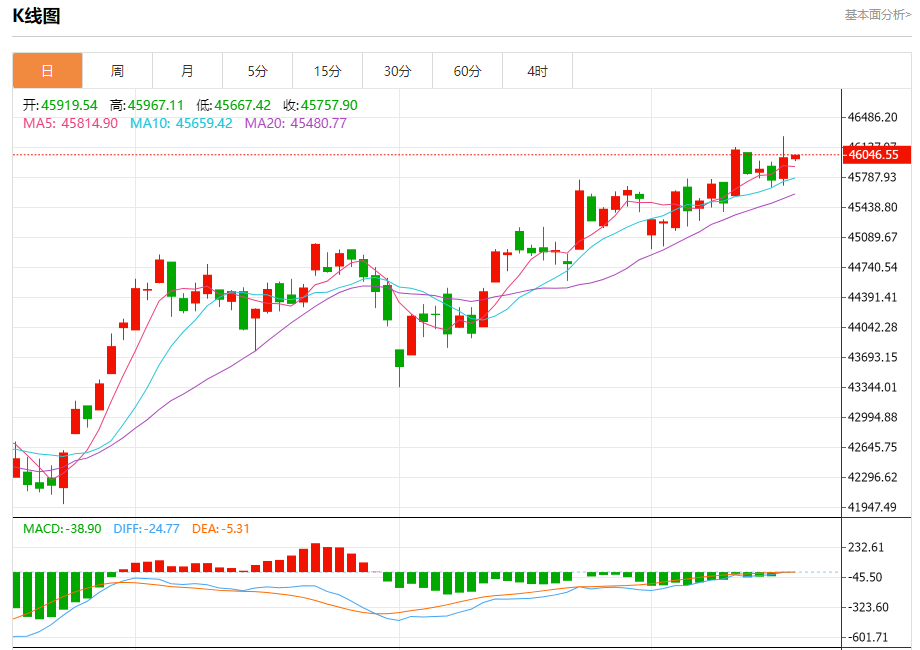Click the high price 45967.11
The height and width of the screenshot is (650, 920).
click(x=155, y=105)
